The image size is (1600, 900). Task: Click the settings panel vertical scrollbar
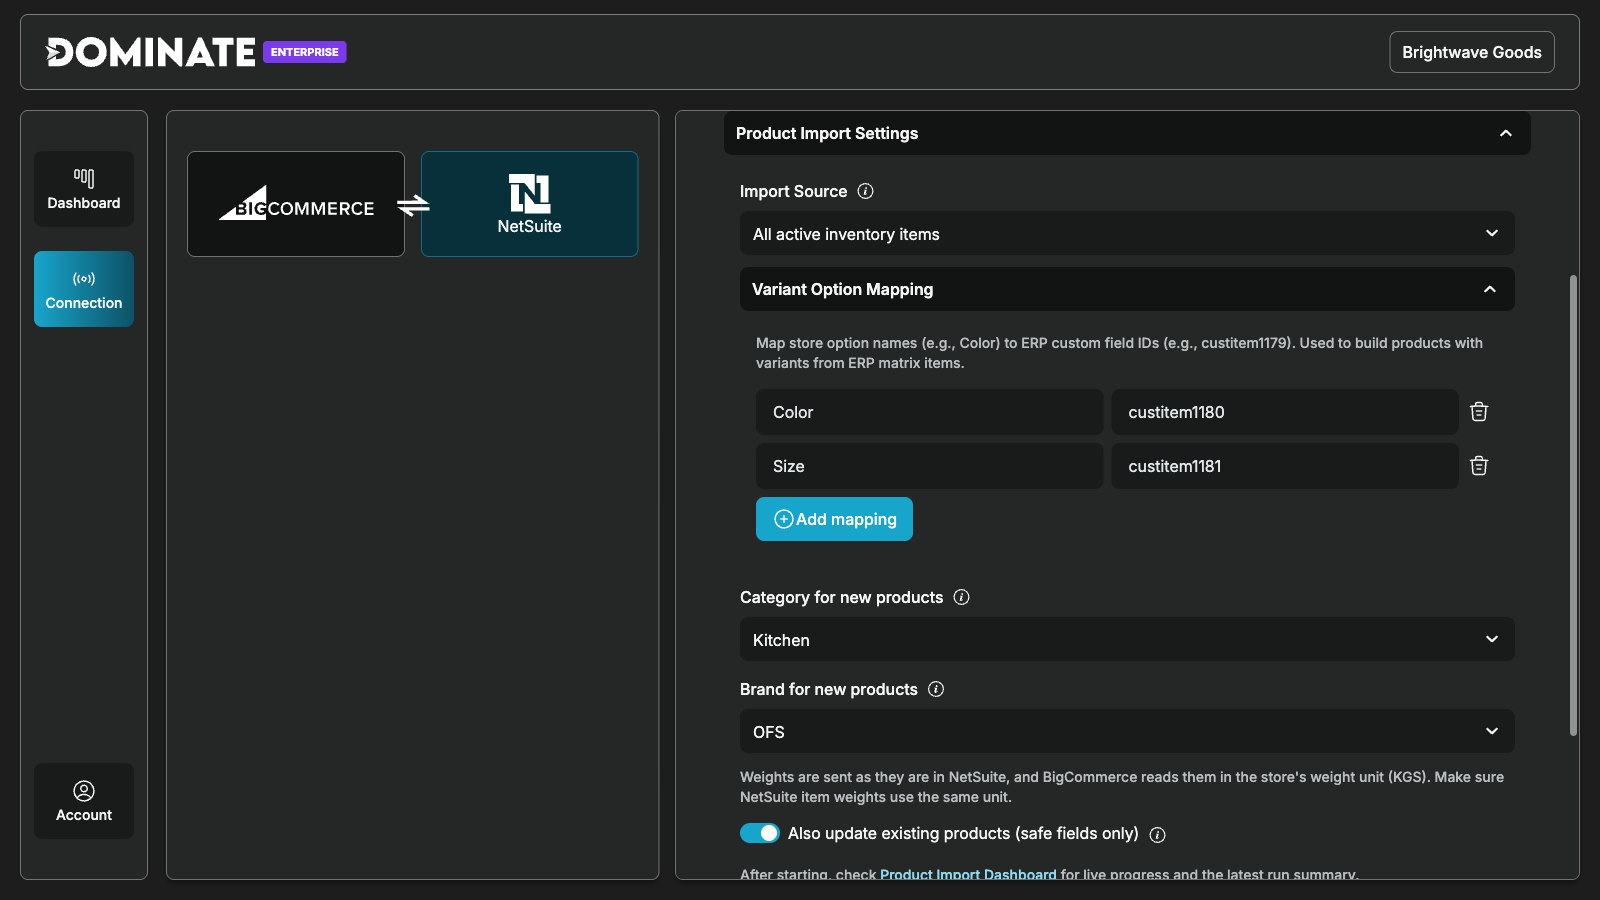tap(1573, 505)
